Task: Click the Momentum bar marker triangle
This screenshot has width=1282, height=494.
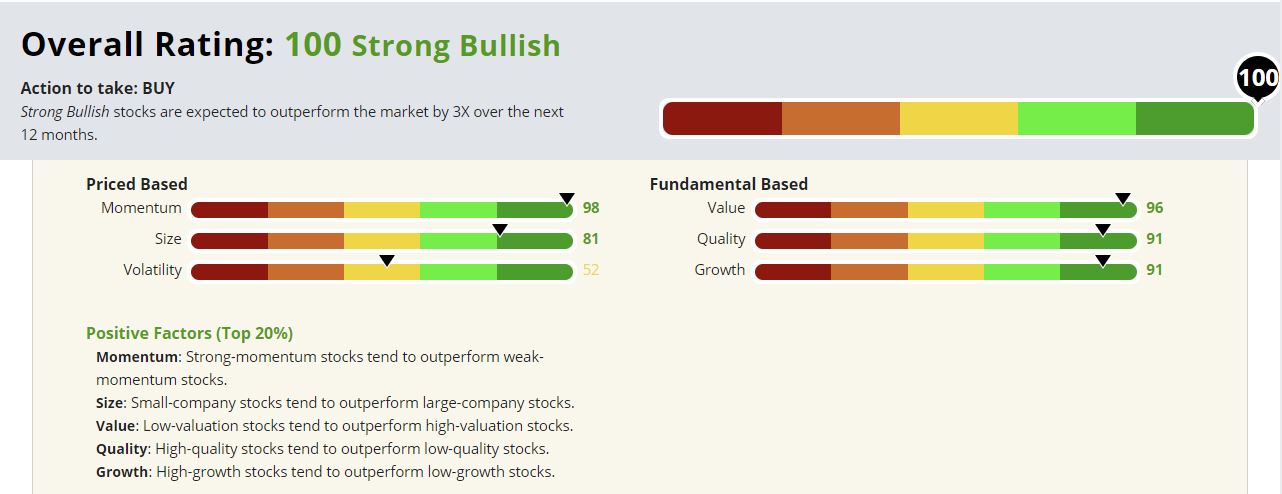Action: tap(566, 199)
